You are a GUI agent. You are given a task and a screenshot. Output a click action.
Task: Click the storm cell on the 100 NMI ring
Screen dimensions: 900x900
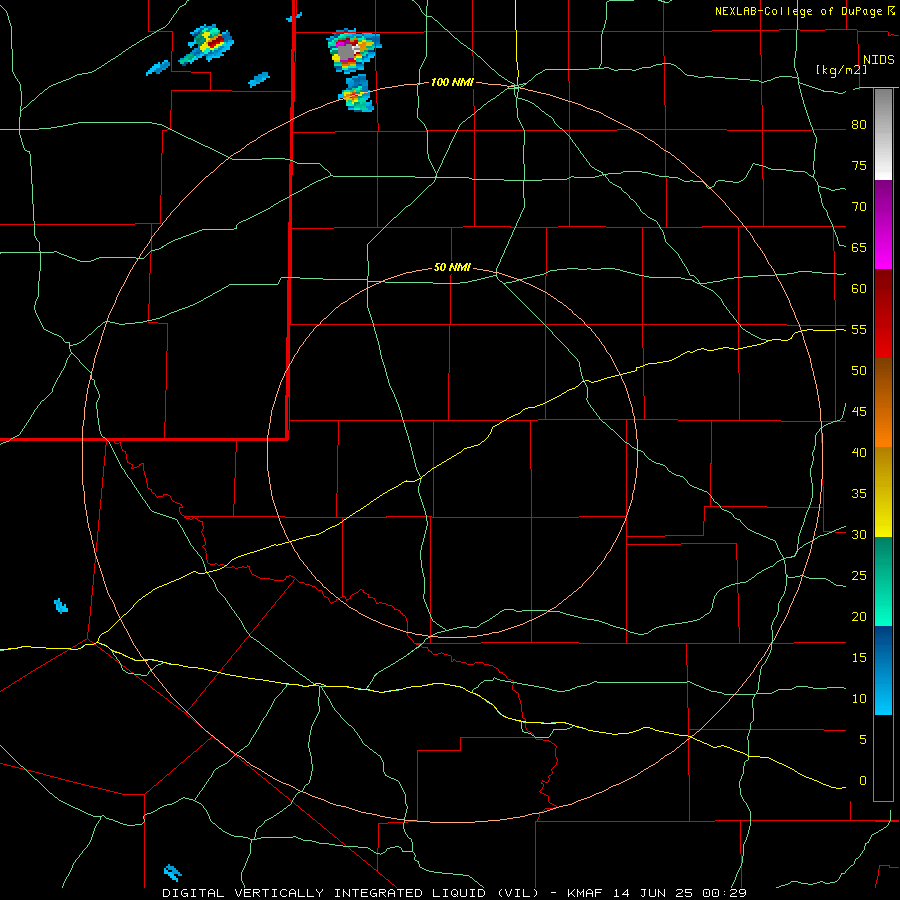point(356,95)
